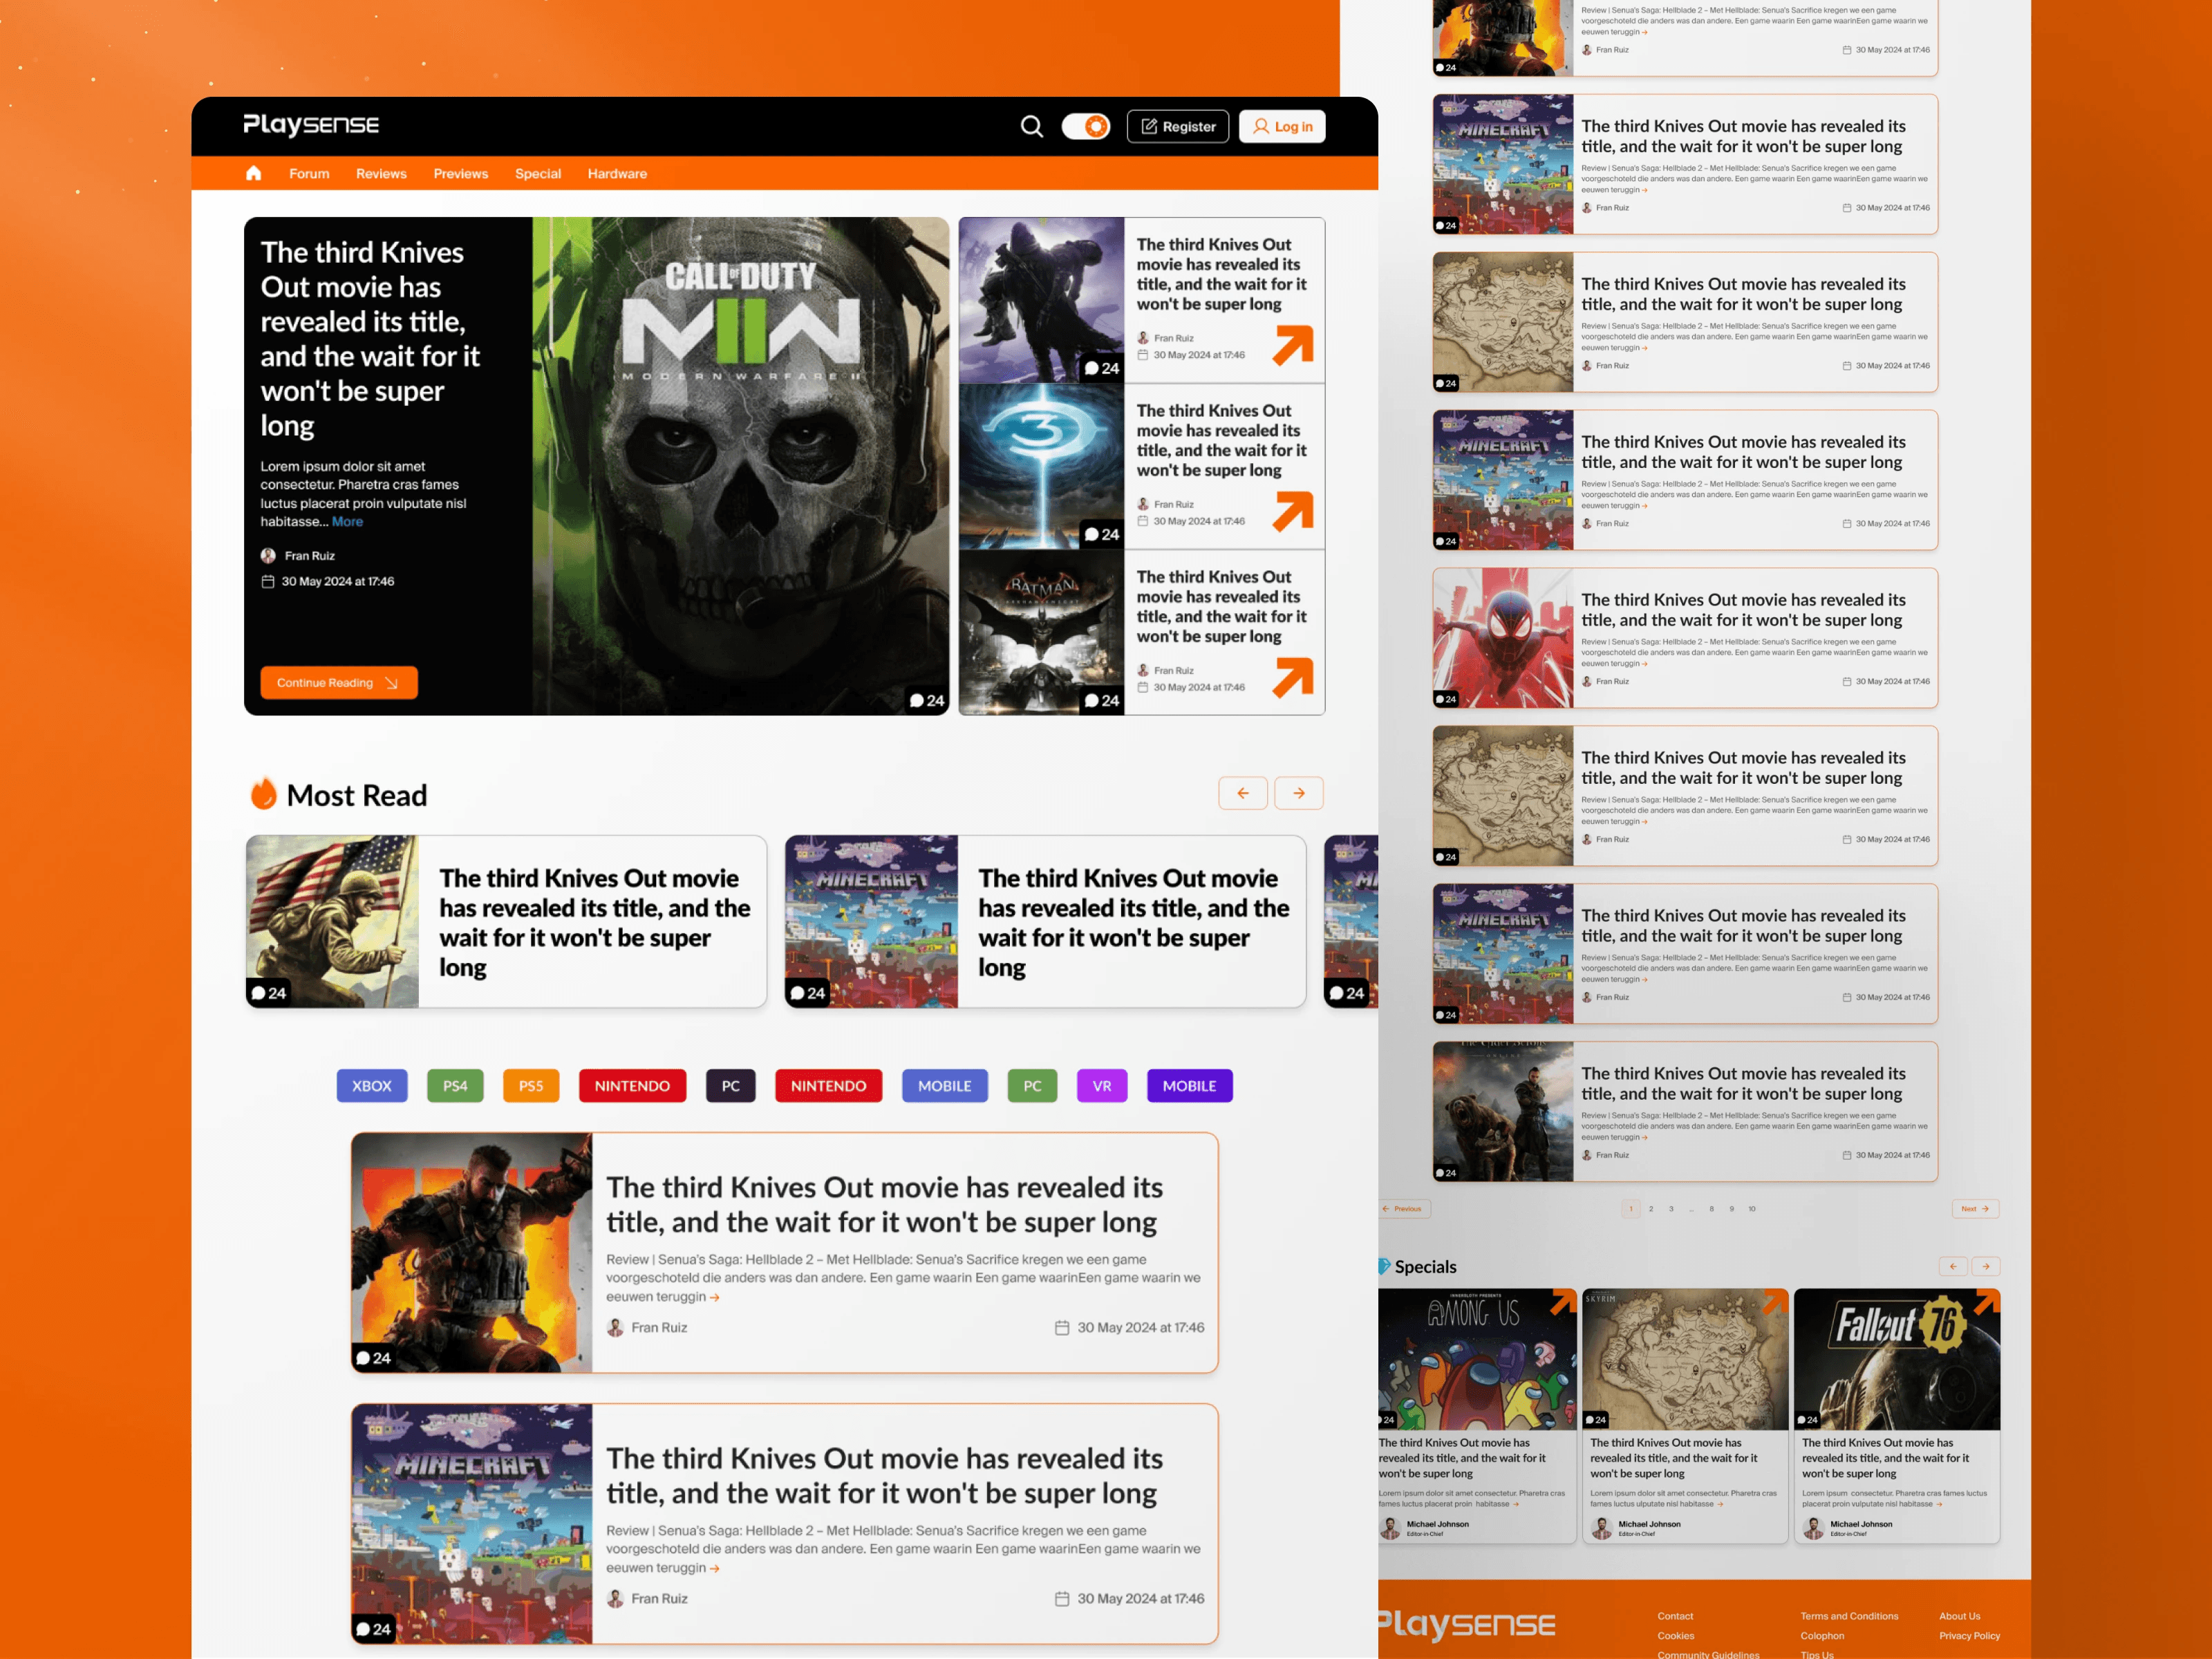Open the Hardware menu item
Screen dimensions: 2212x1659
tap(617, 174)
